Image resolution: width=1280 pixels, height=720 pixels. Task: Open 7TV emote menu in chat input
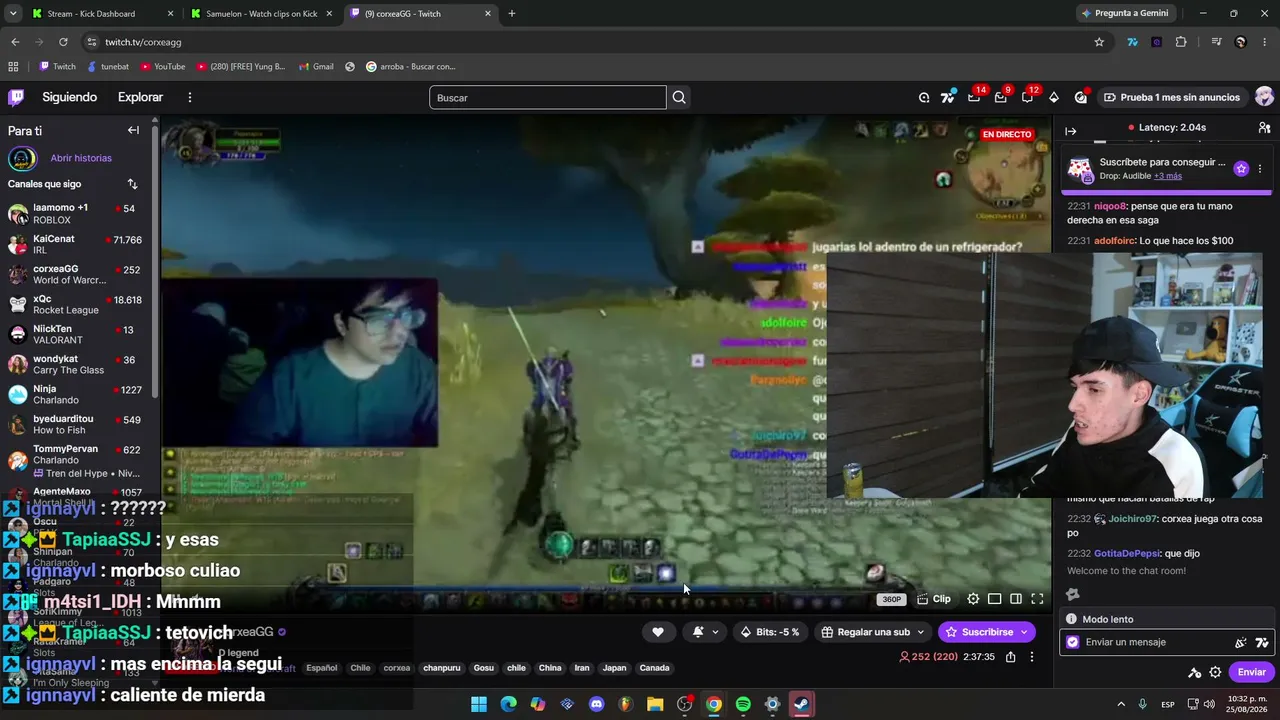click(x=1262, y=642)
